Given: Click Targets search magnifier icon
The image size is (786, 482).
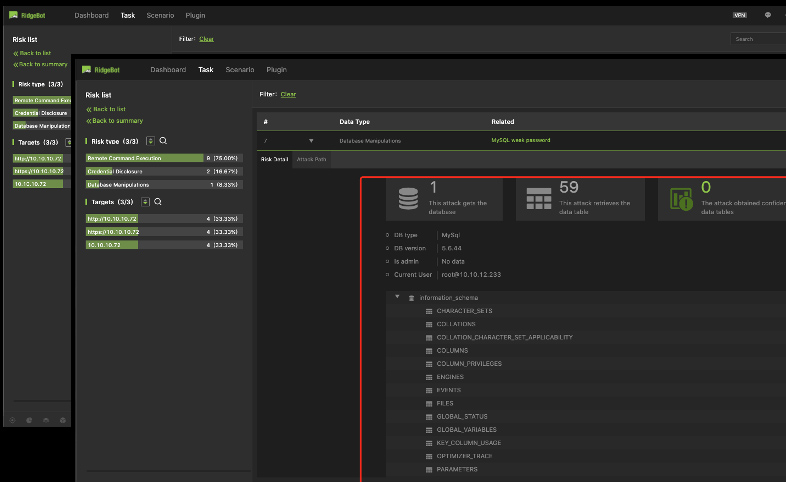Looking at the screenshot, I should [158, 201].
